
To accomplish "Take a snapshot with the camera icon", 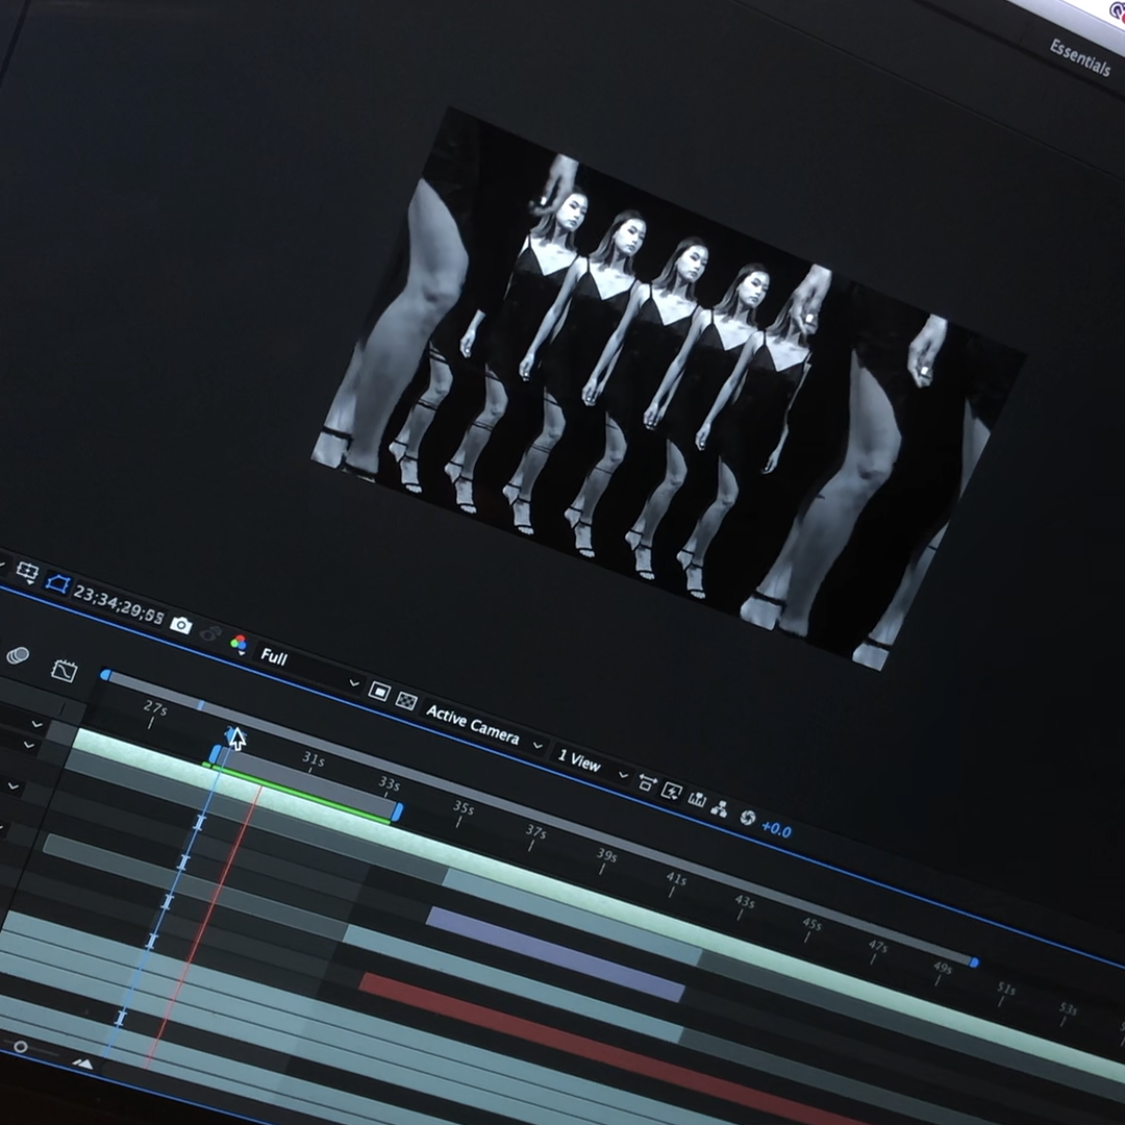I will point(181,625).
